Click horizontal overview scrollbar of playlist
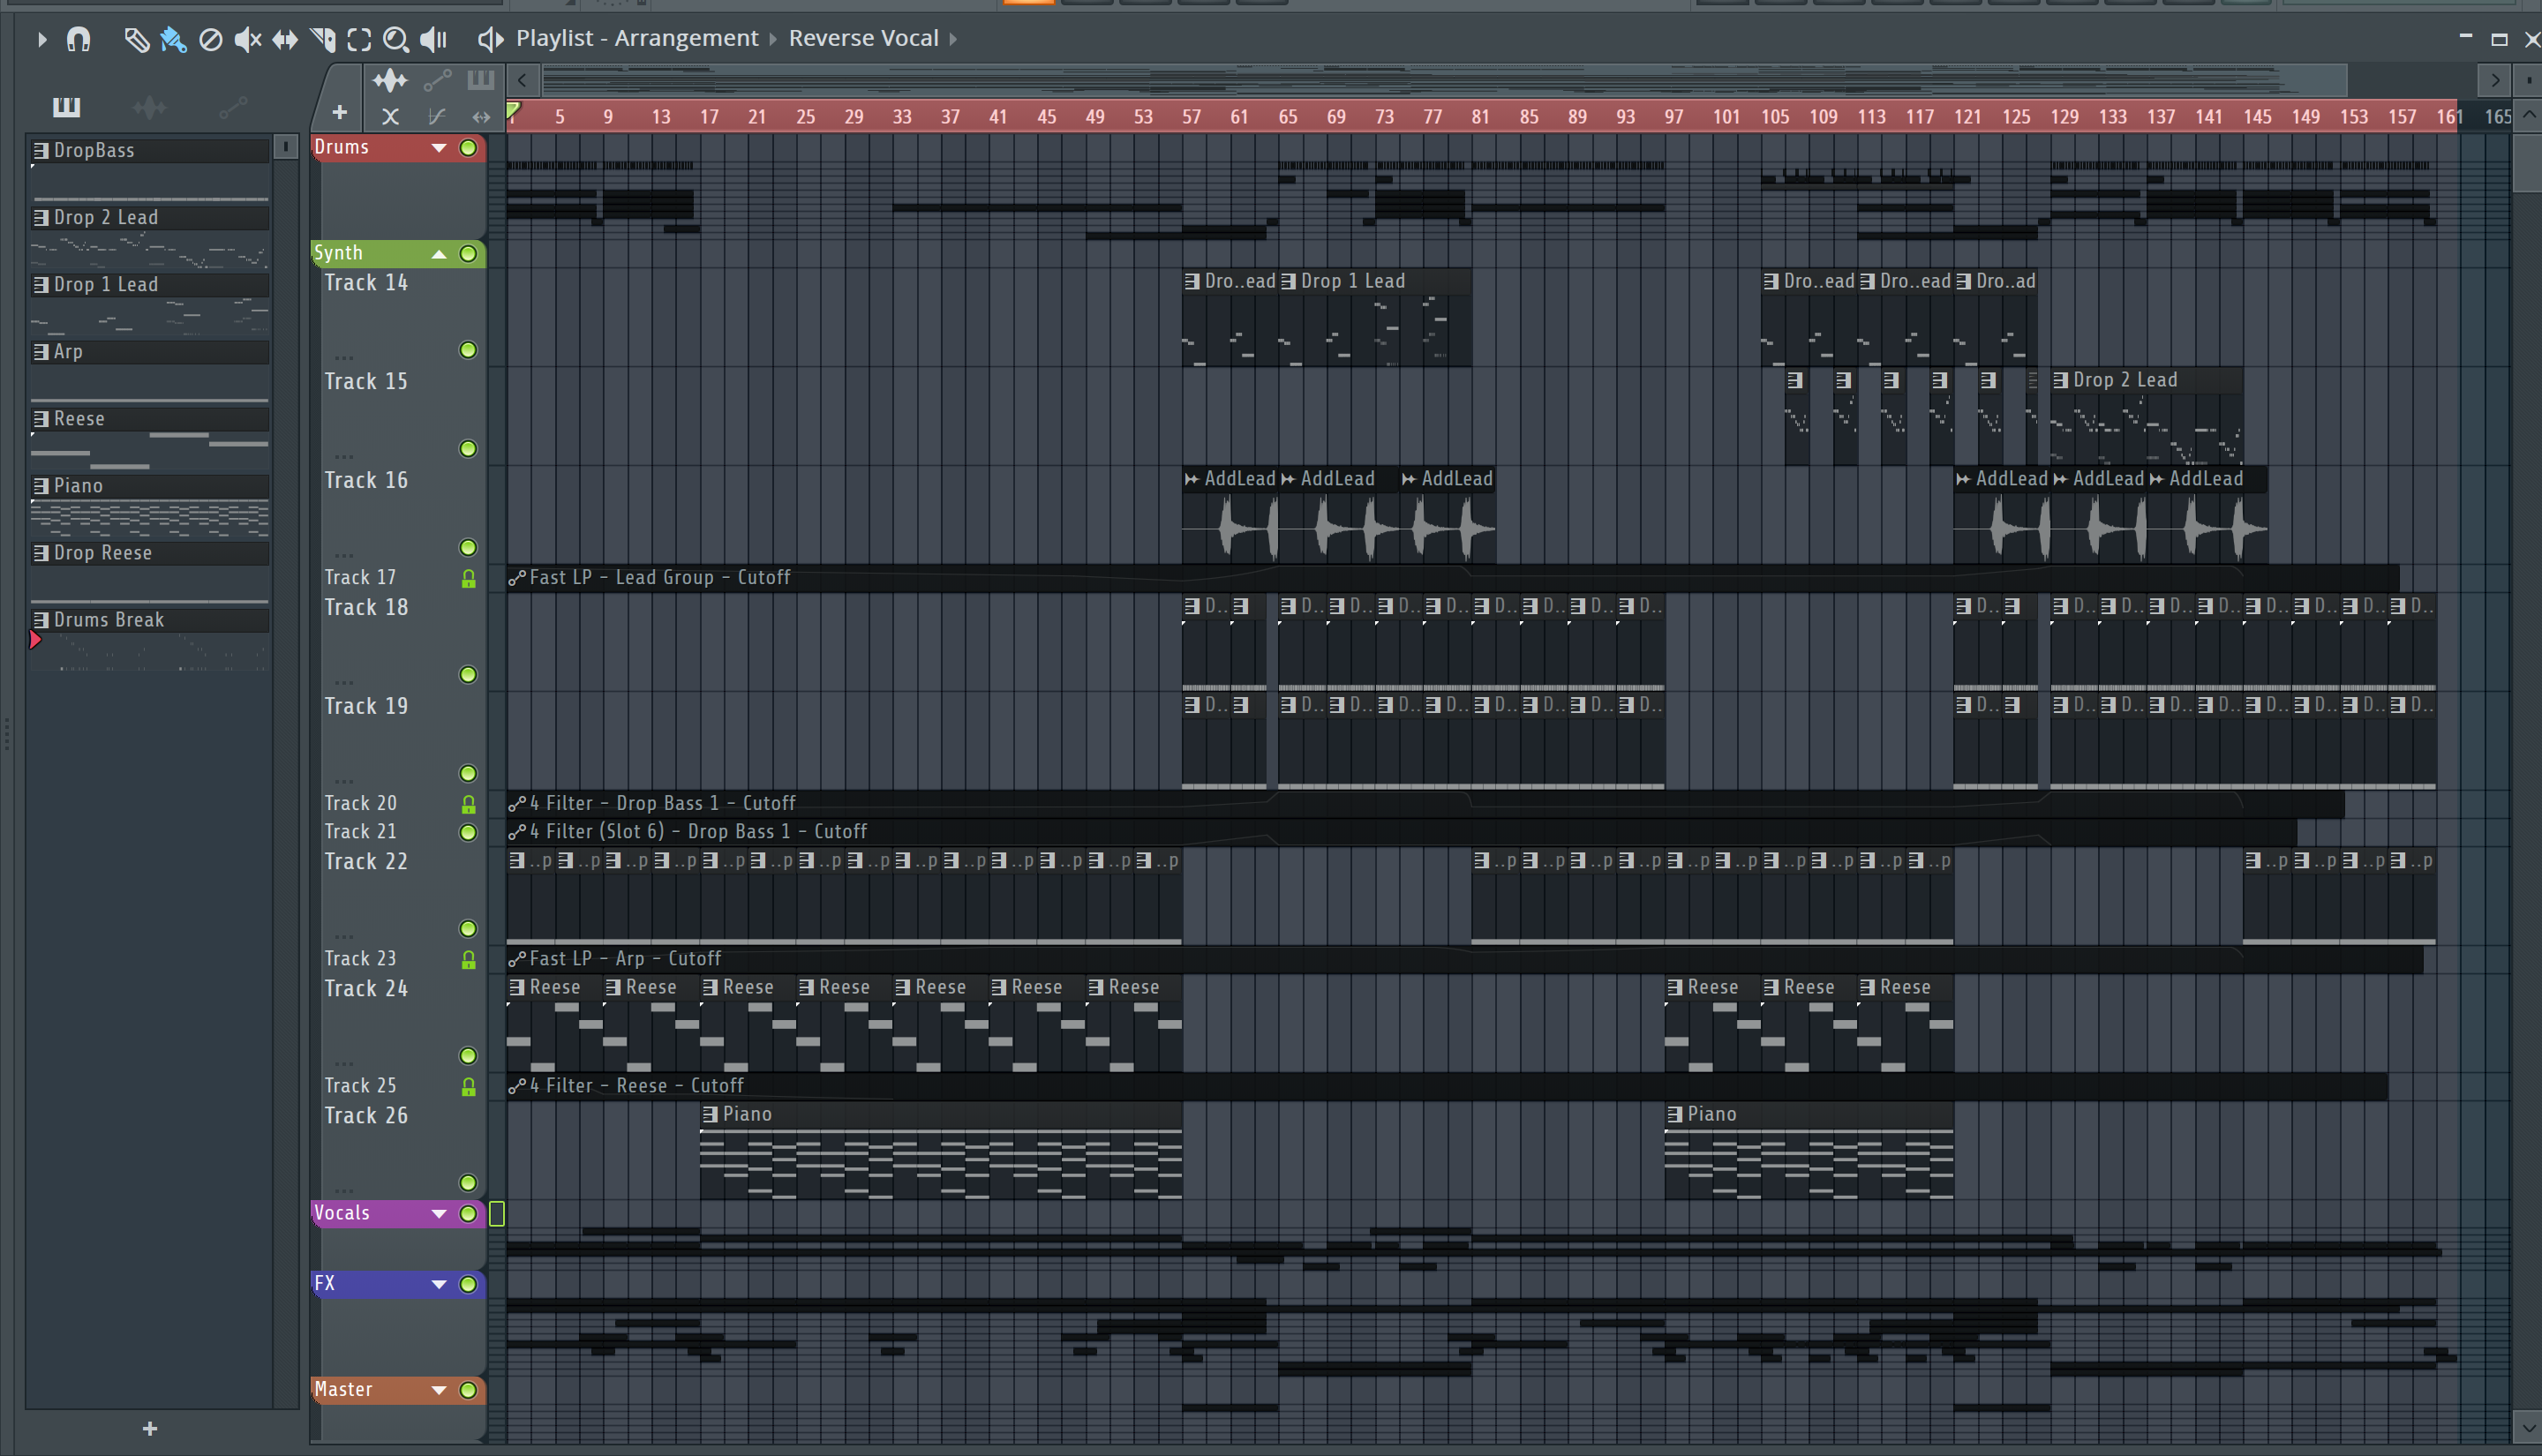The width and height of the screenshot is (2542, 1456). pyautogui.click(x=1443, y=79)
